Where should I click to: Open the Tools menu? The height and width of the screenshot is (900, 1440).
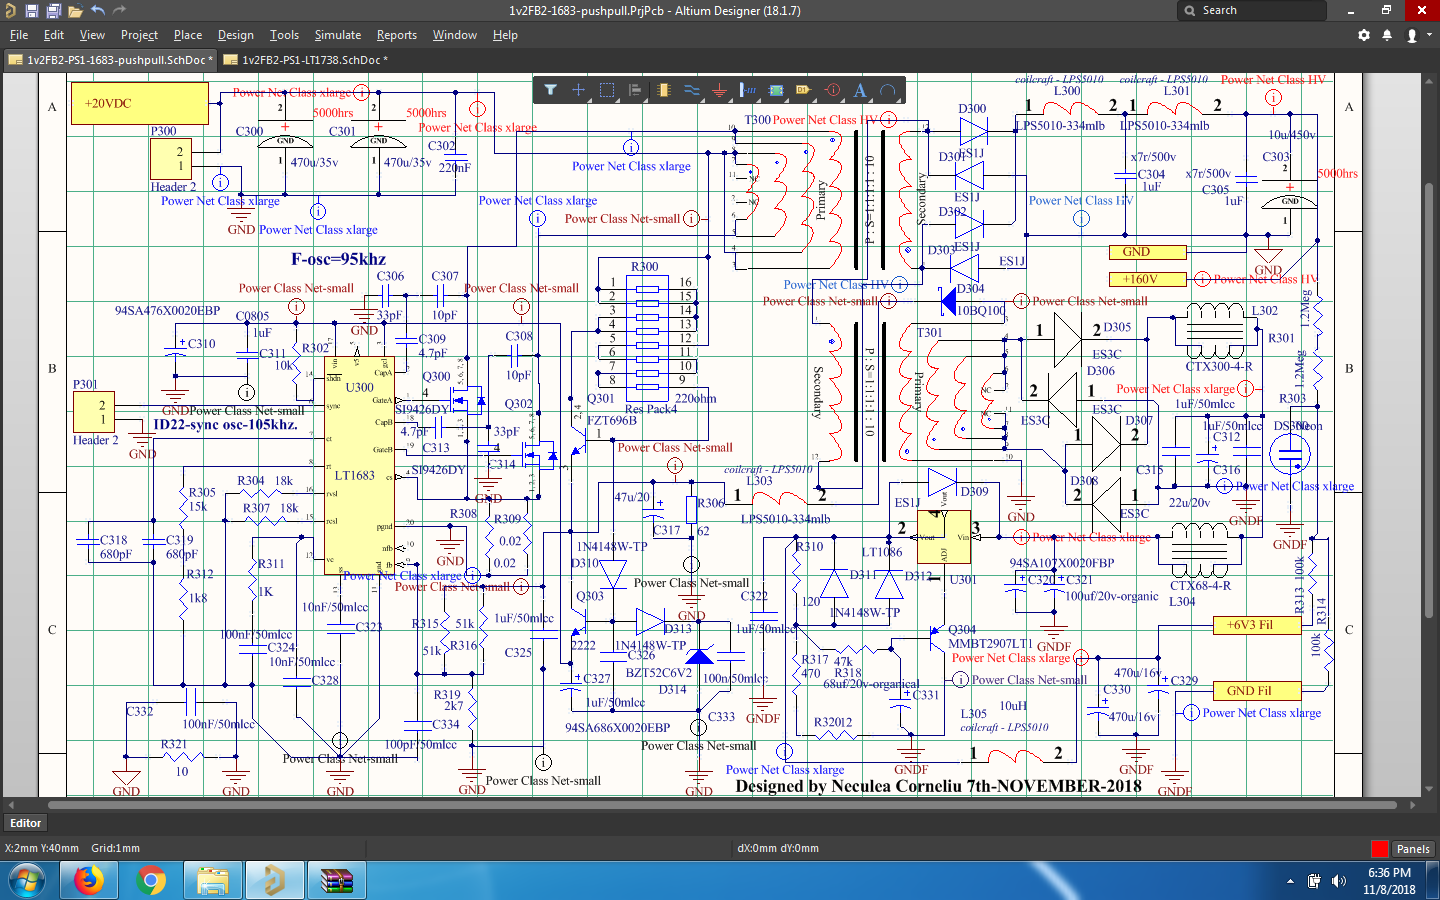[284, 35]
